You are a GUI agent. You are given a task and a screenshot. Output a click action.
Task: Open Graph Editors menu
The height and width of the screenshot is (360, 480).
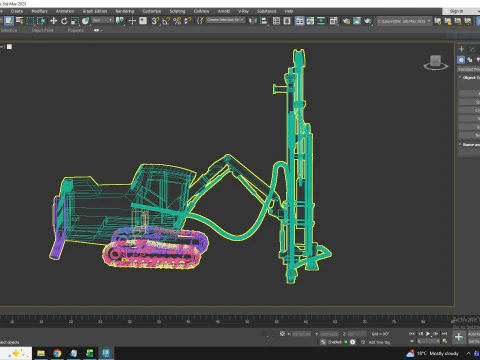pyautogui.click(x=95, y=11)
